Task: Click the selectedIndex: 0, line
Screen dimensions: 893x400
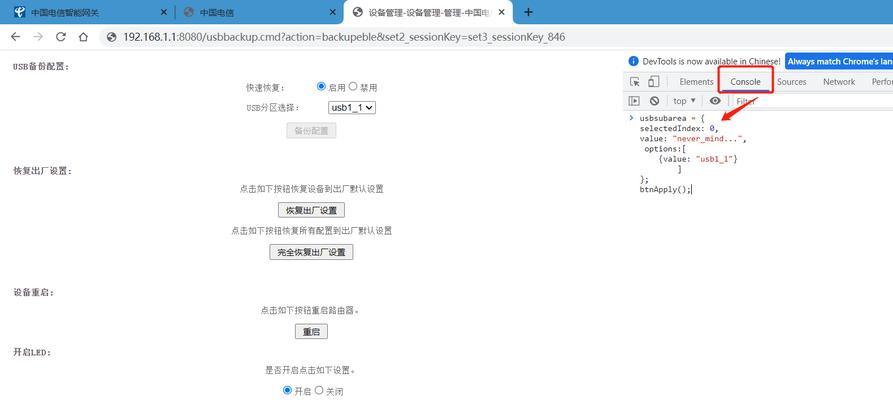Action: (x=677, y=129)
